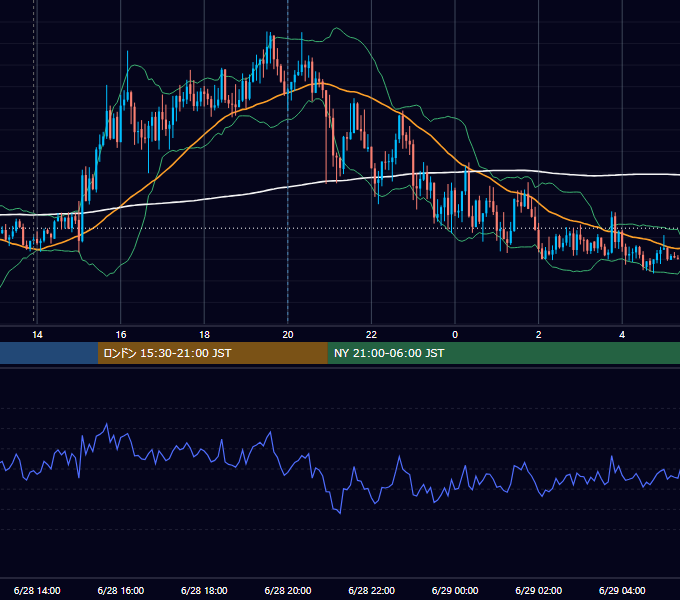Click the '14' hour label on price chart axis

37,335
